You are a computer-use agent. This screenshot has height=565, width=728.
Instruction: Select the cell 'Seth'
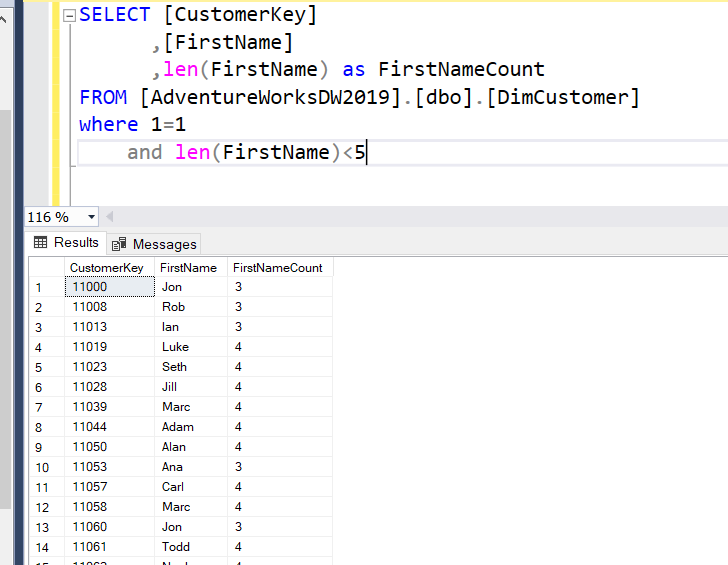191,366
